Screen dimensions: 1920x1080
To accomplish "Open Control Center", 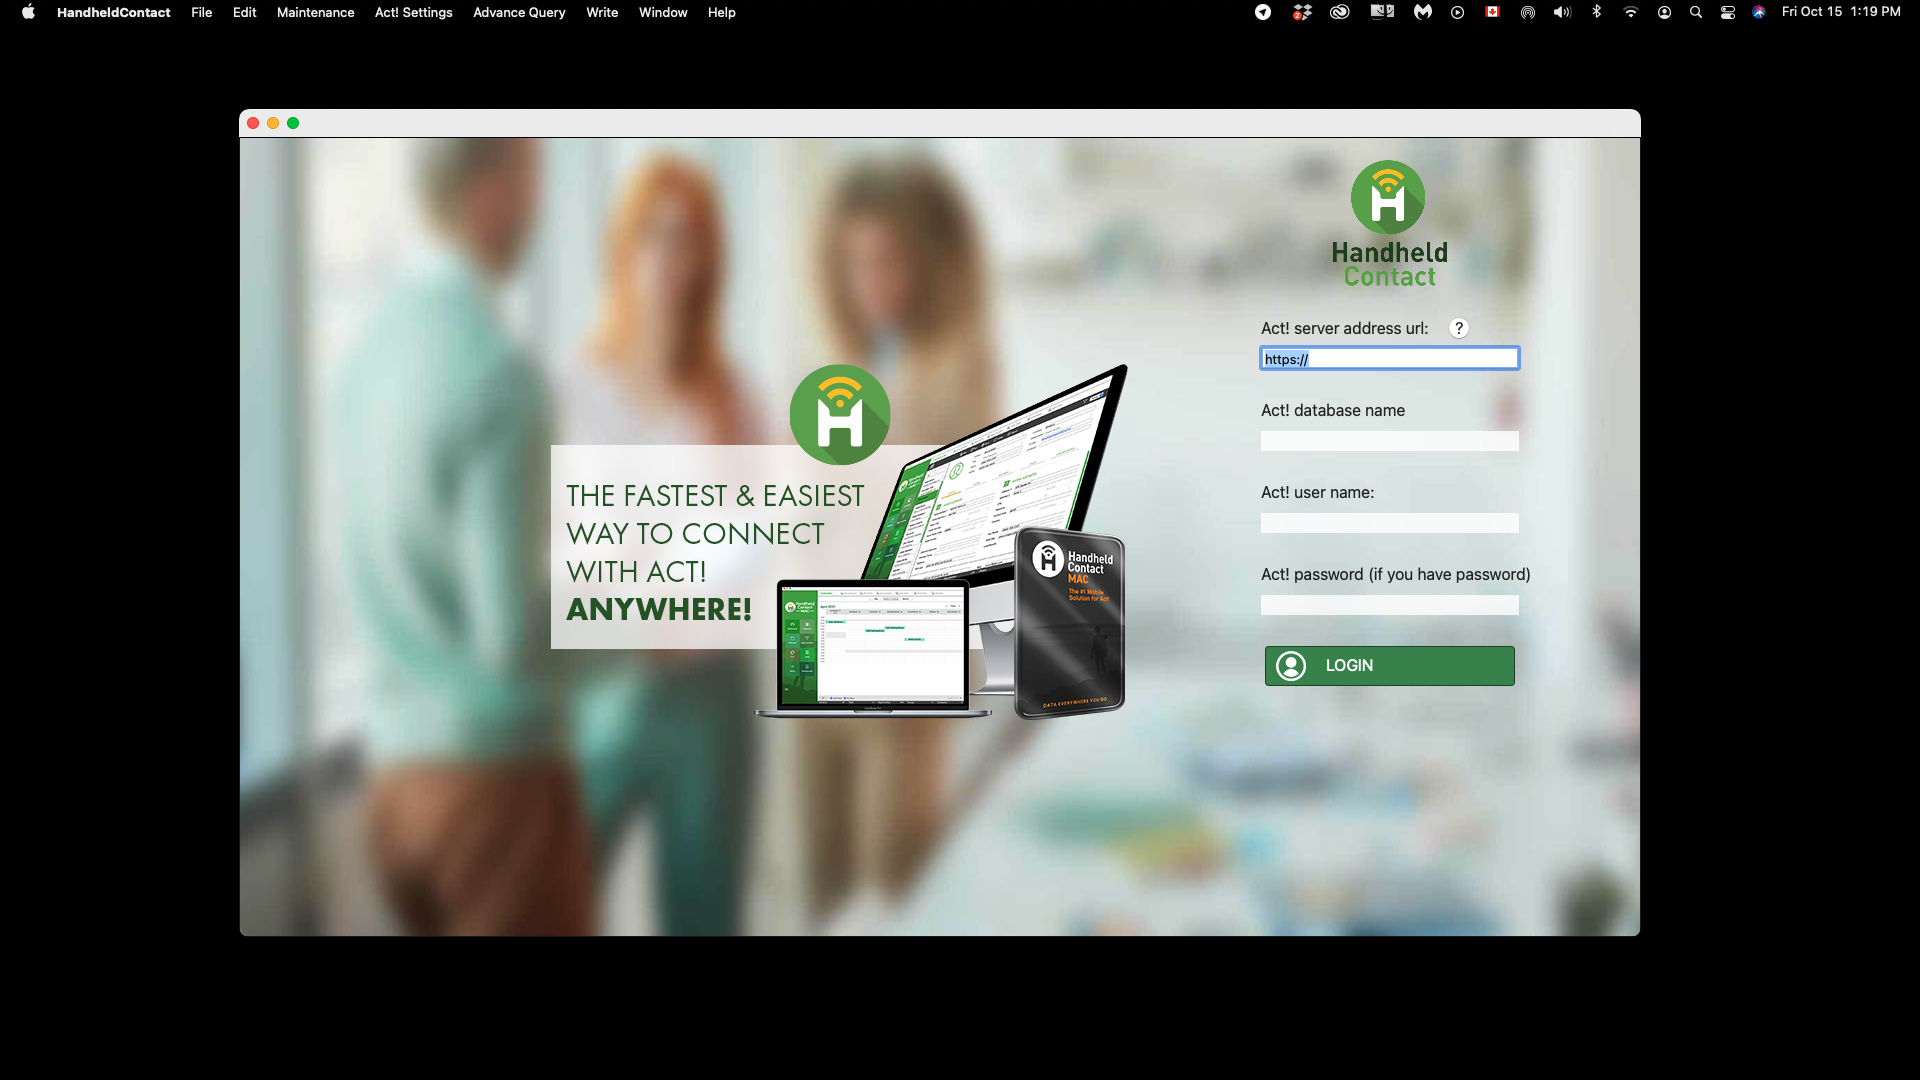I will tap(1728, 12).
